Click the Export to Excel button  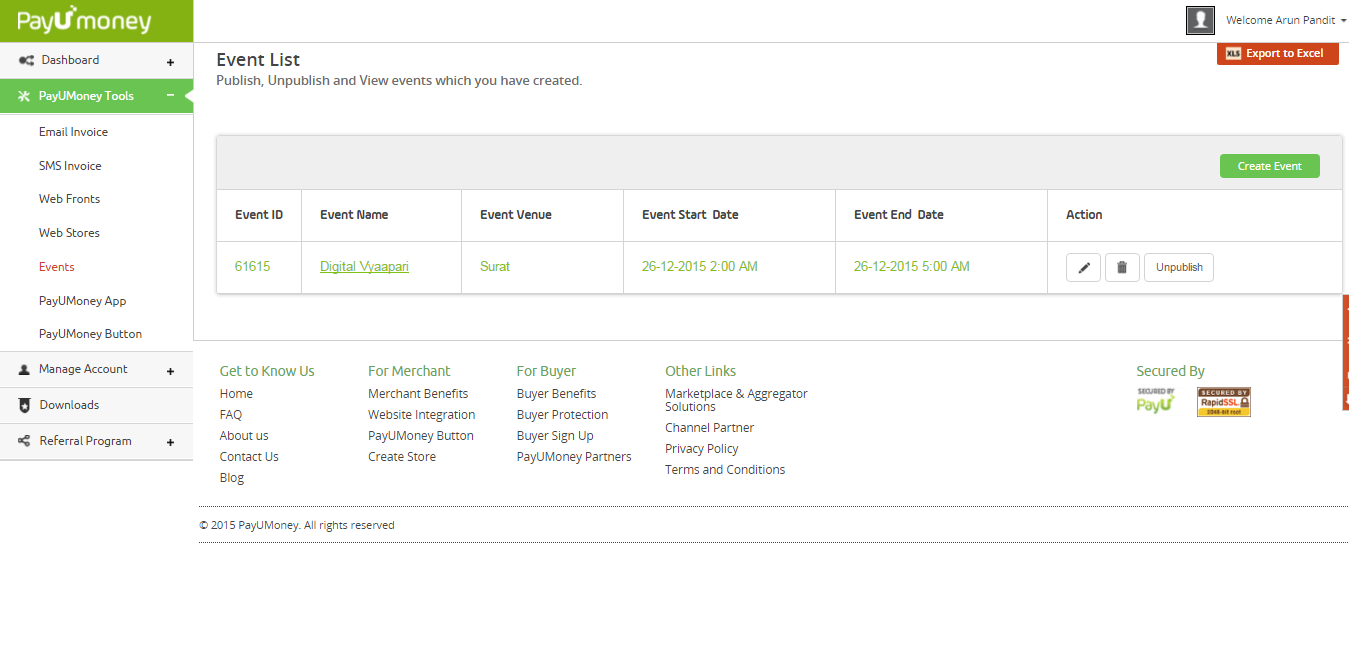1277,53
